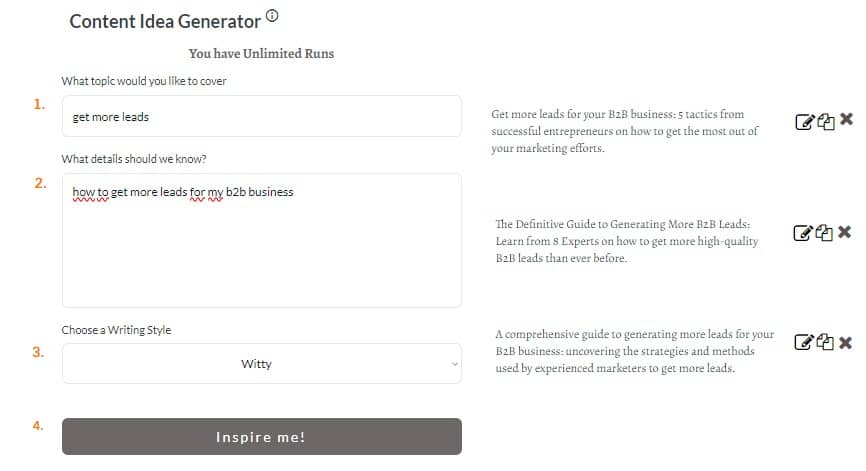Select the Definitive Guide idea text
The height and width of the screenshot is (471, 866).
[x=626, y=241]
